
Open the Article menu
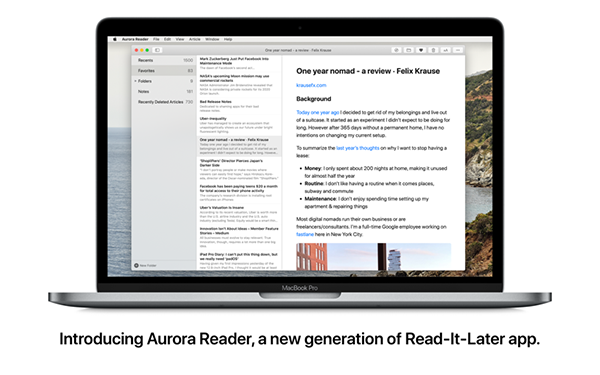(x=194, y=39)
